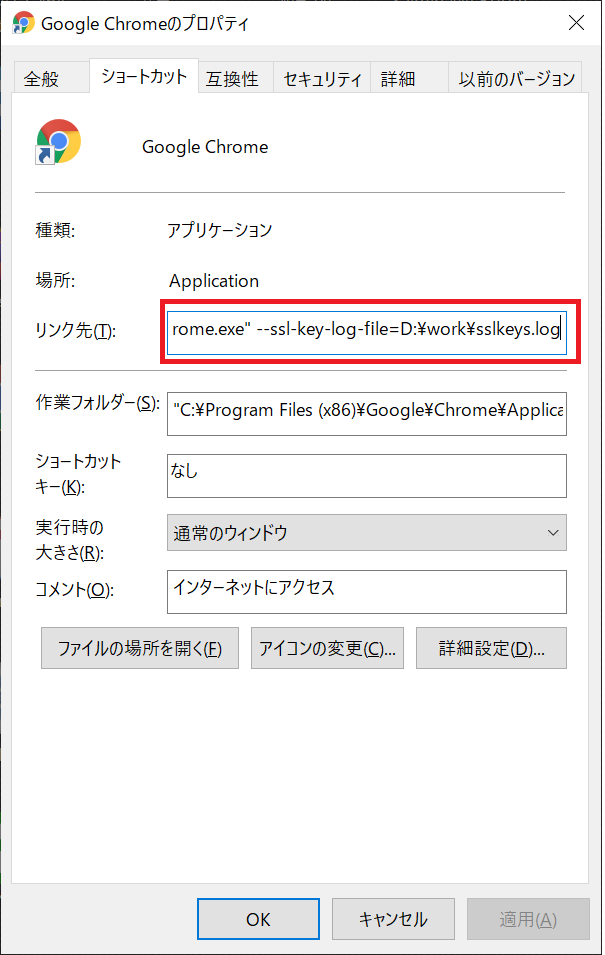Expand the 実行時の大きさ dropdown

point(367,532)
